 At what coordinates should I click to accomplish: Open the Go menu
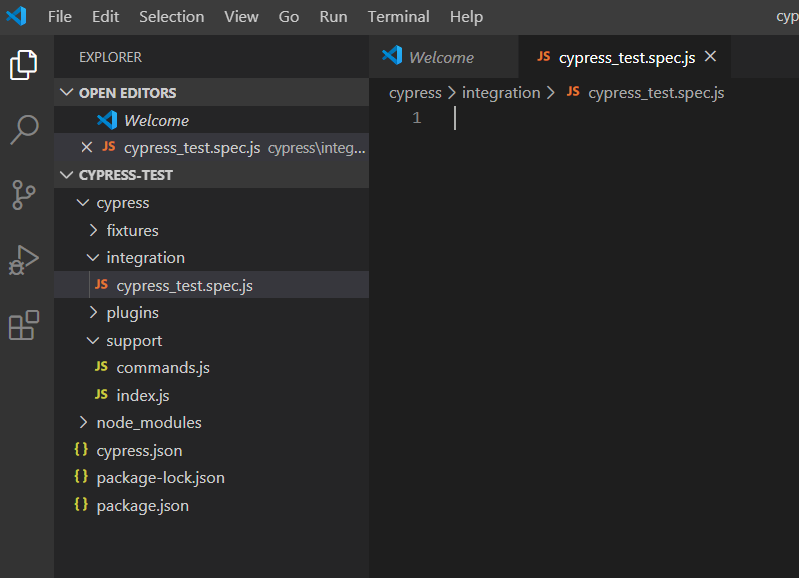click(289, 17)
